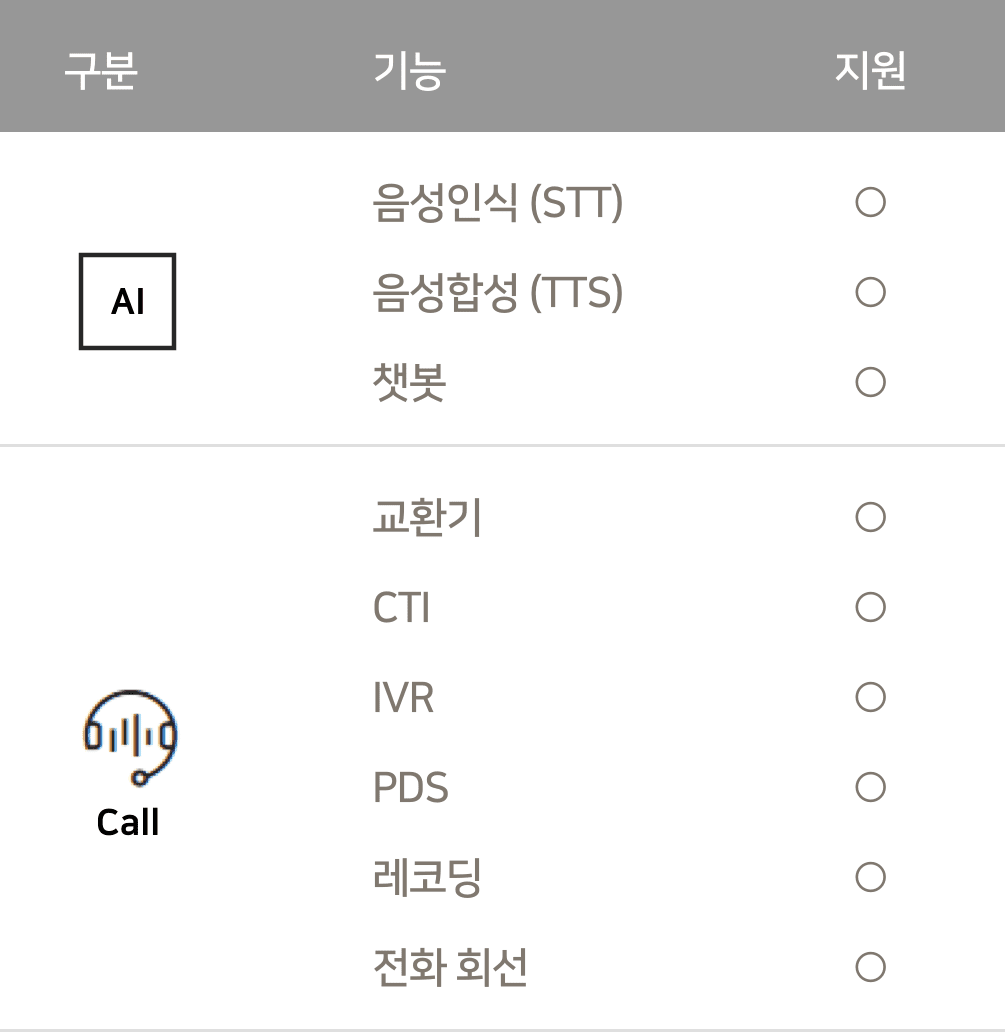
Task: Open the 음성인식 (STT) feature text
Action: [x=498, y=203]
